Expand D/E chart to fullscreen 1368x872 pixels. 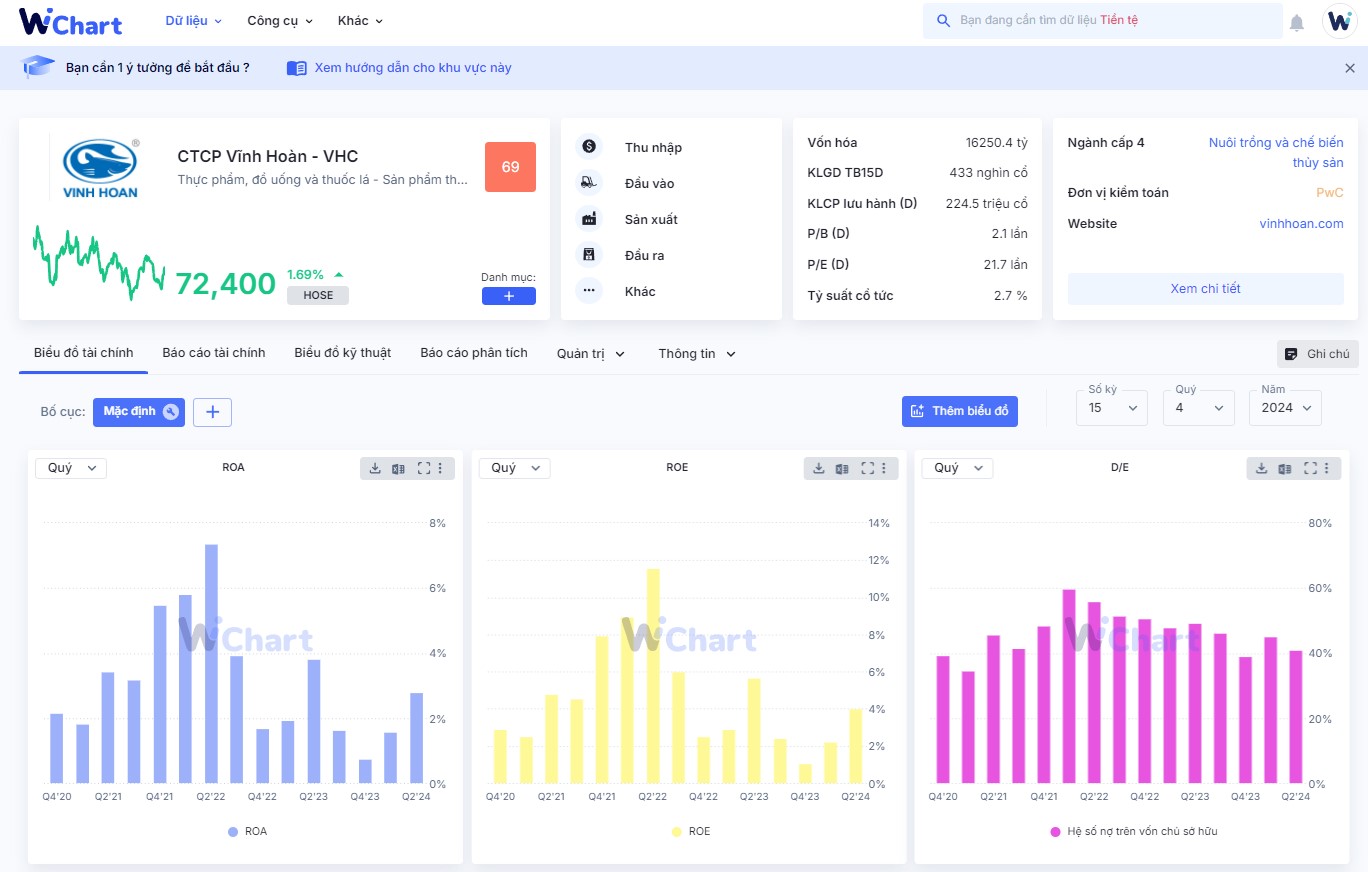click(1311, 468)
